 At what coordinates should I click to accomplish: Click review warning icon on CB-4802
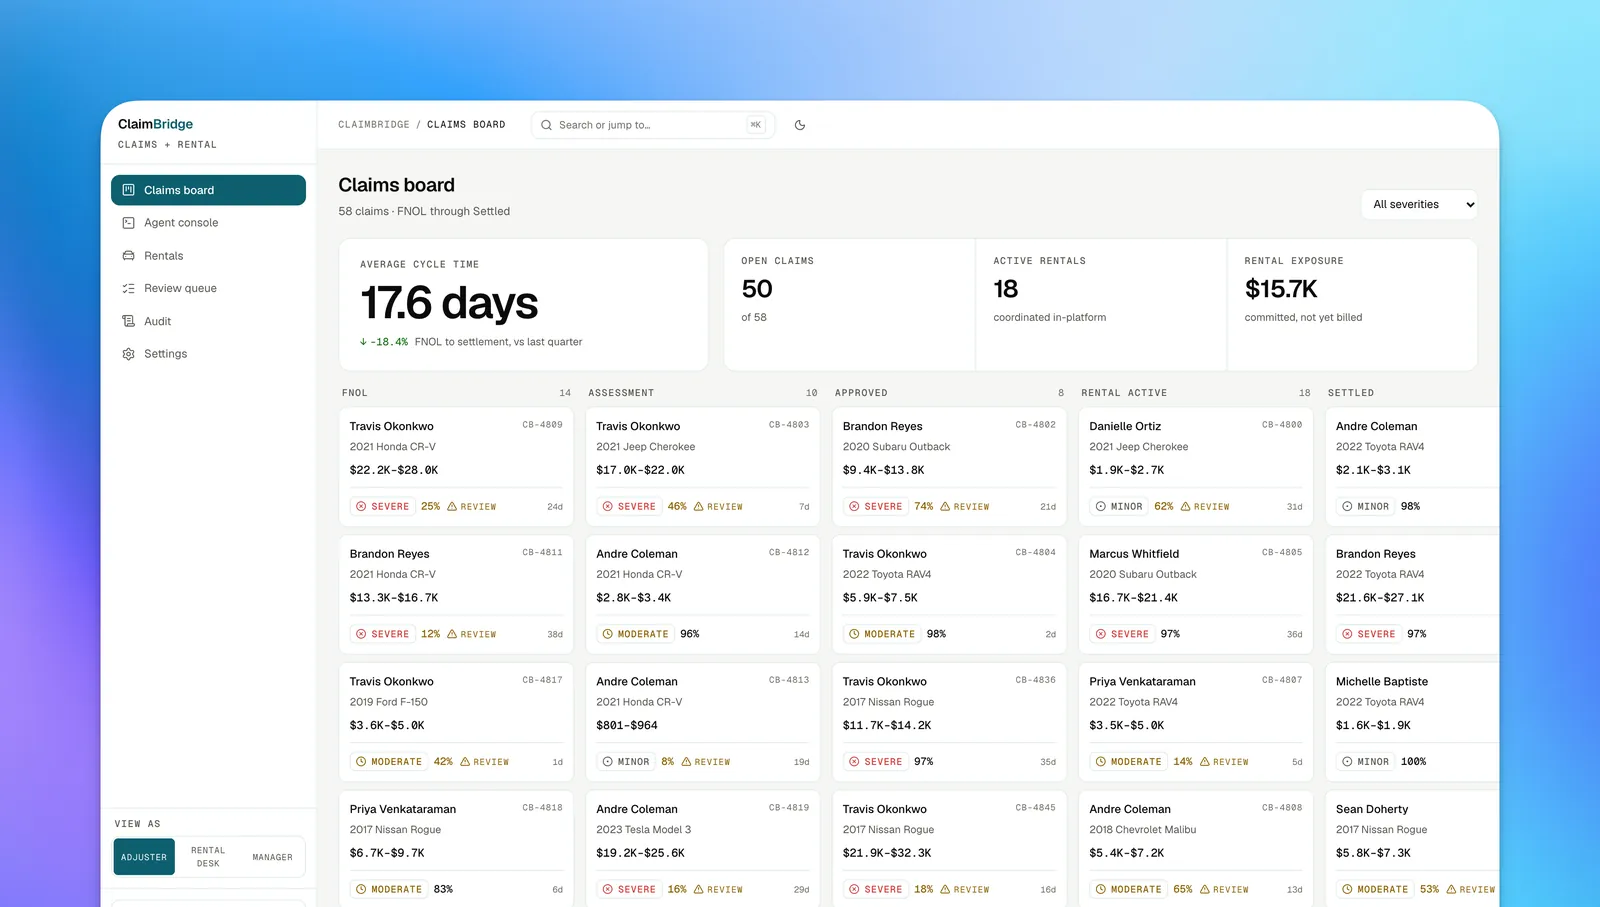[x=945, y=507]
